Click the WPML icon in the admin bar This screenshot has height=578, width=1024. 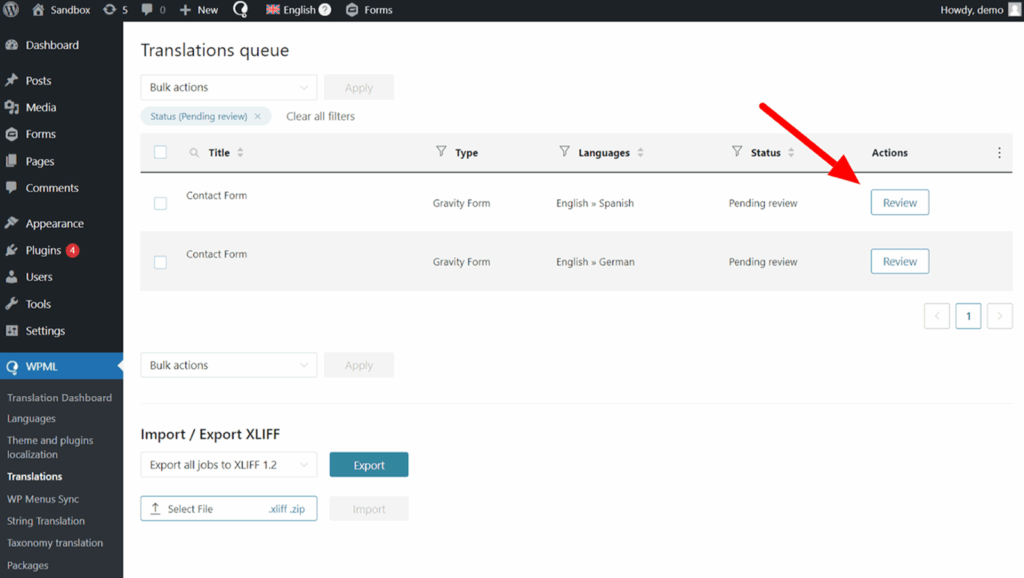pyautogui.click(x=240, y=10)
